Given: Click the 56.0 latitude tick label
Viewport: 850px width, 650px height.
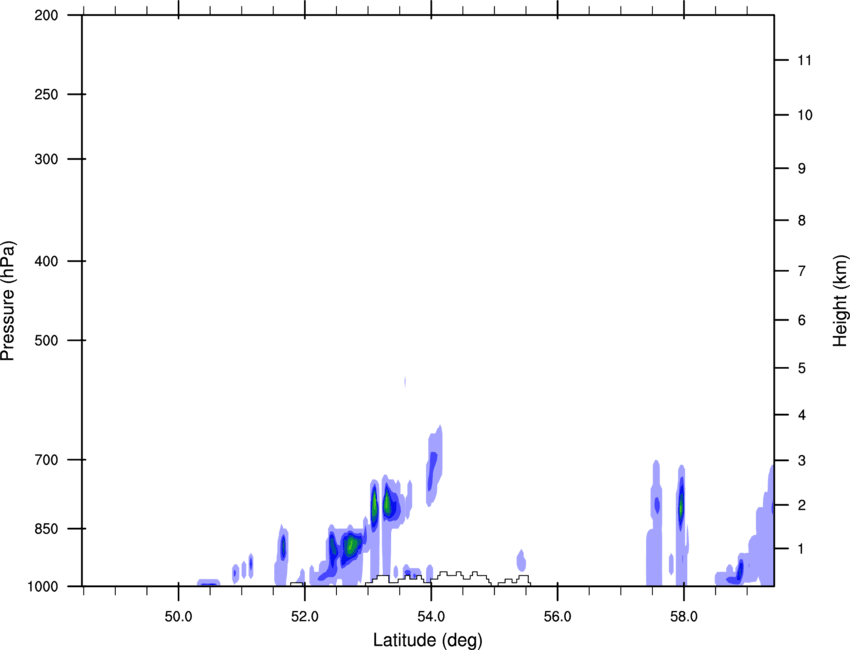Looking at the screenshot, I should pos(557,617).
